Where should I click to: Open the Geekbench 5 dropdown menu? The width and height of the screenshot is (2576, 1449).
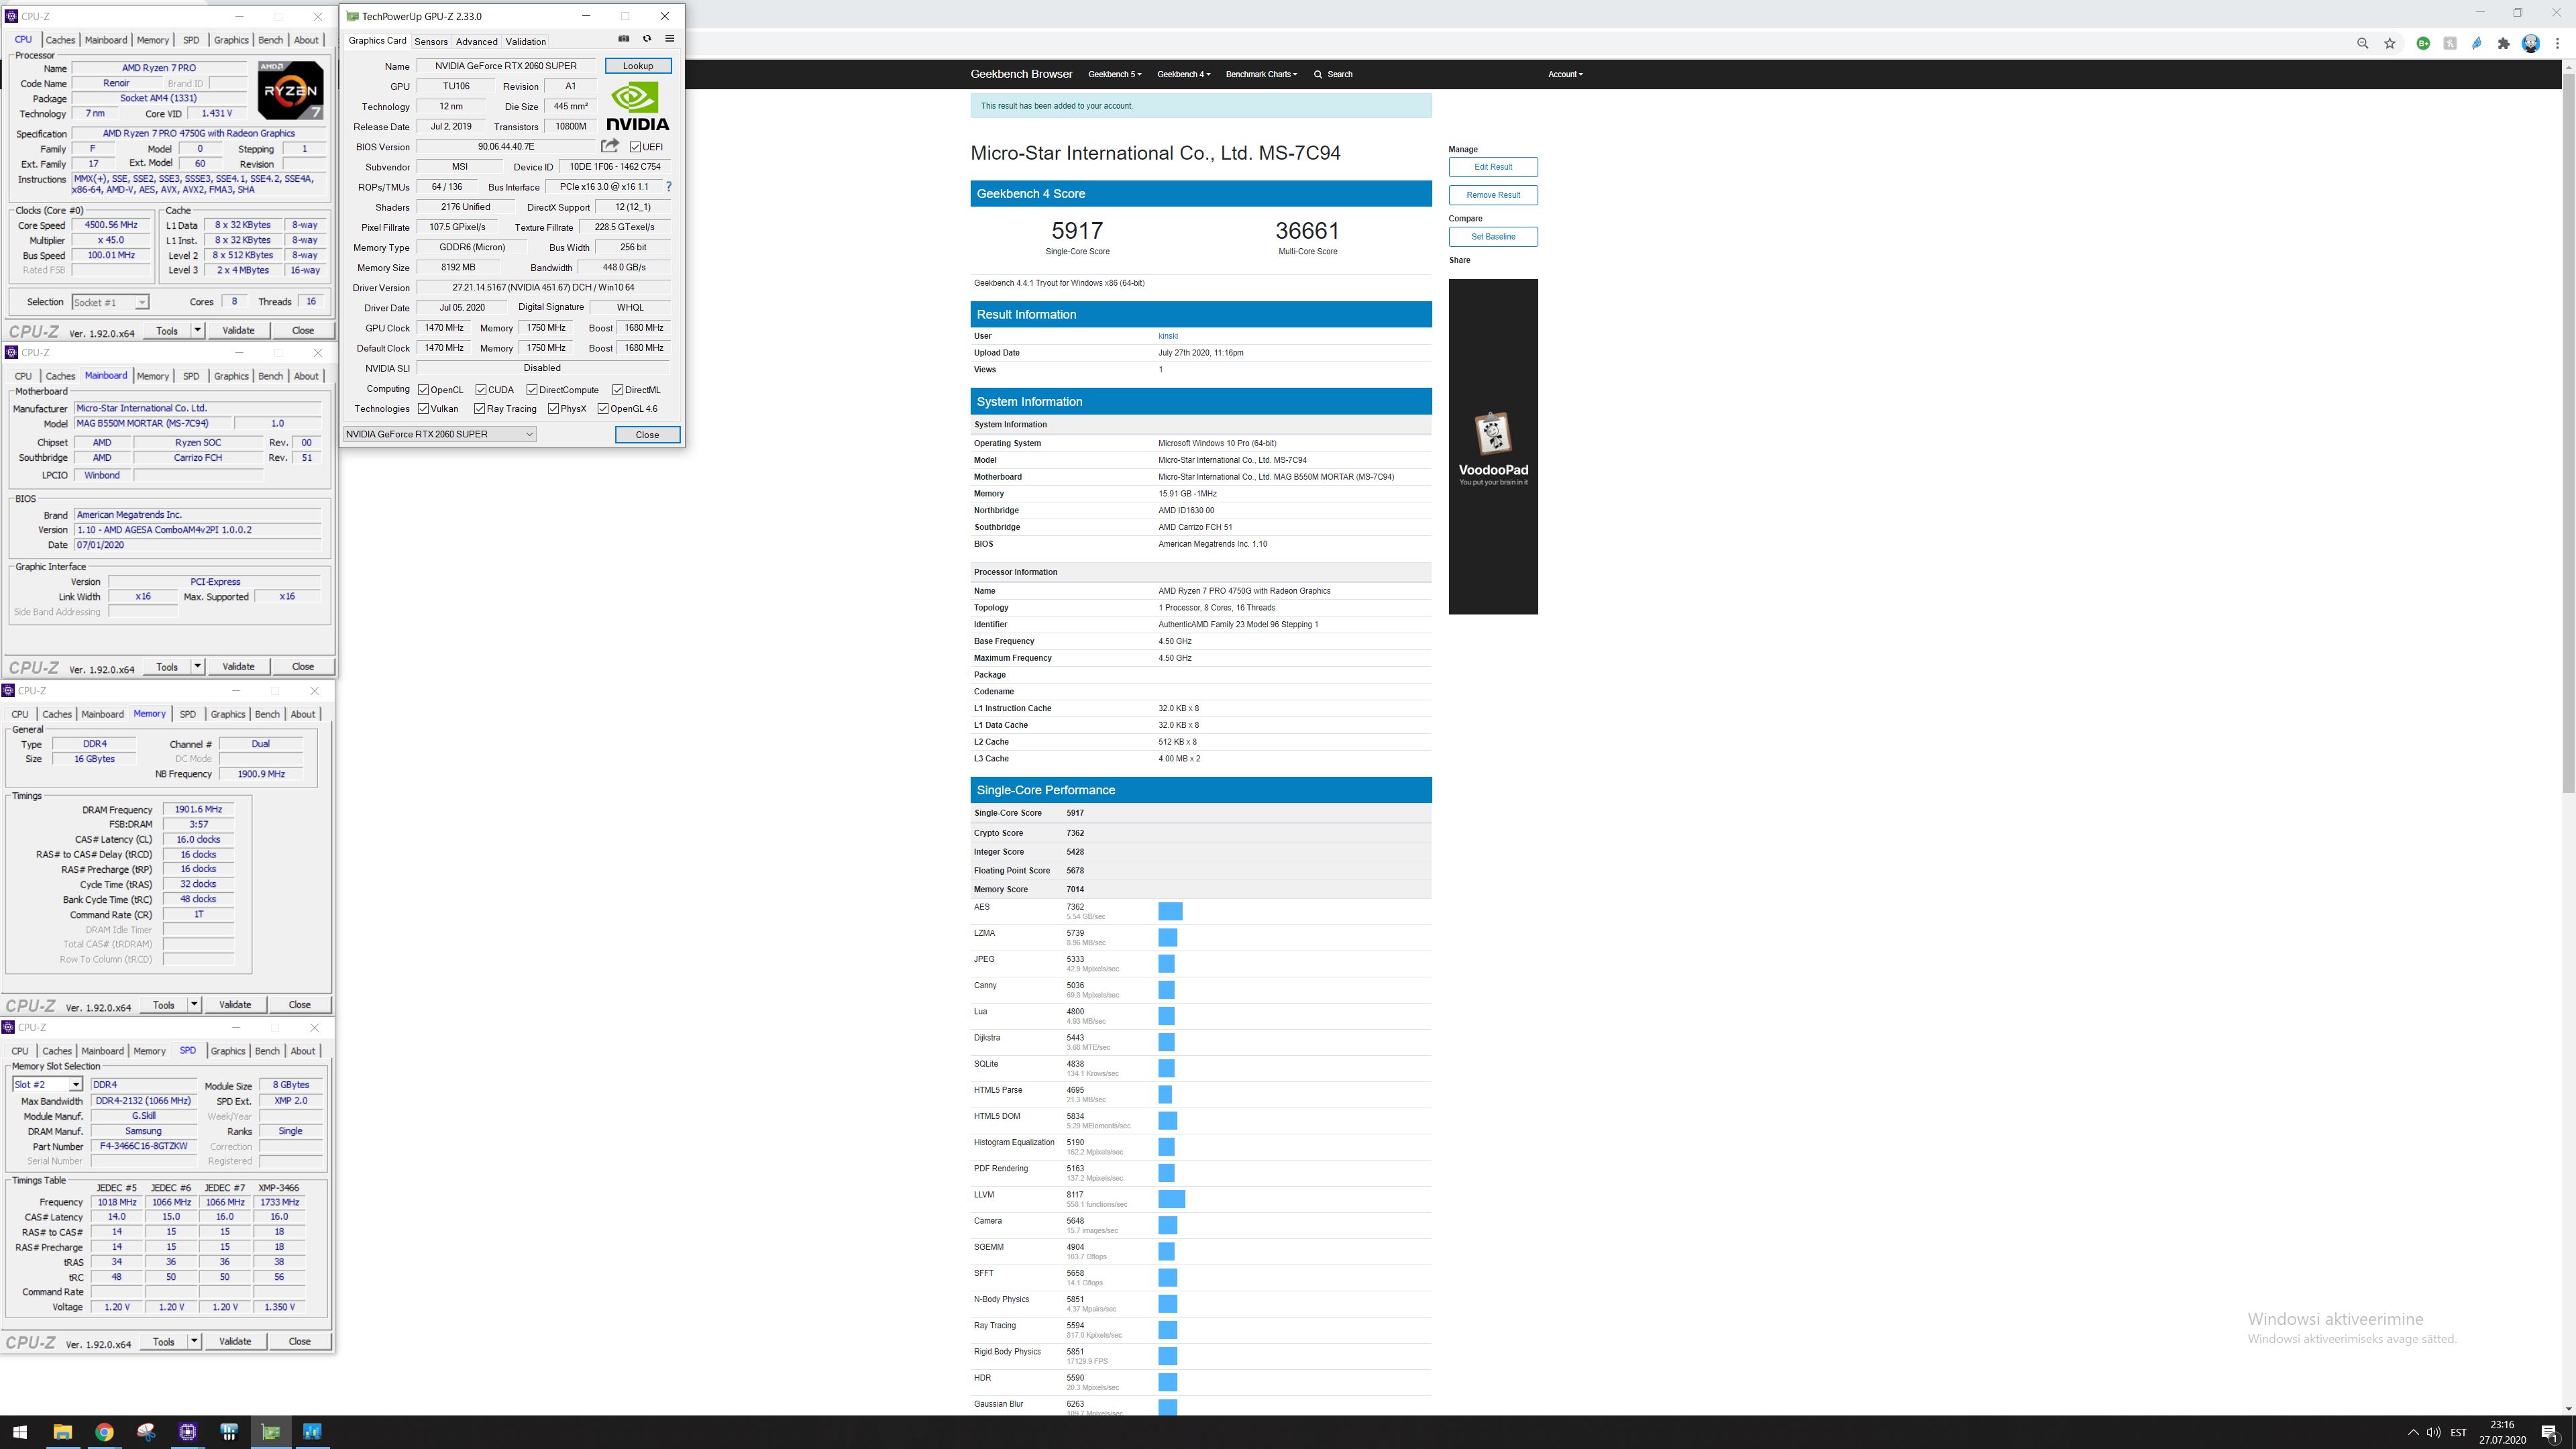[1114, 74]
